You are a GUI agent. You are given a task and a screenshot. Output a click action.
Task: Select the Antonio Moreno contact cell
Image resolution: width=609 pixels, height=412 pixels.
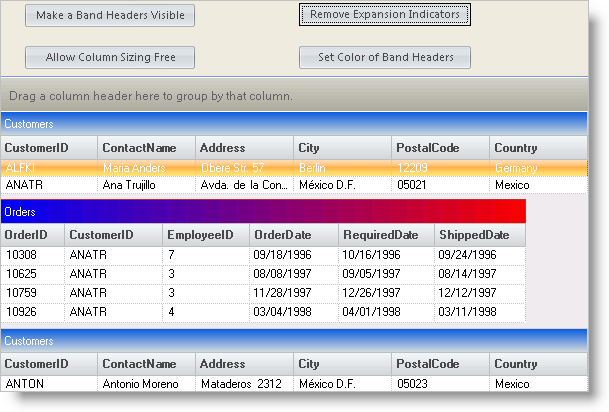tap(145, 383)
